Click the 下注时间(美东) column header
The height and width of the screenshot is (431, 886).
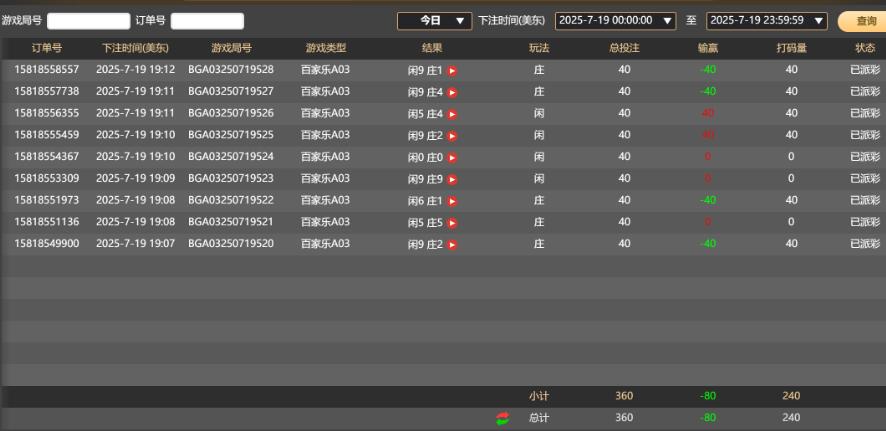136,49
